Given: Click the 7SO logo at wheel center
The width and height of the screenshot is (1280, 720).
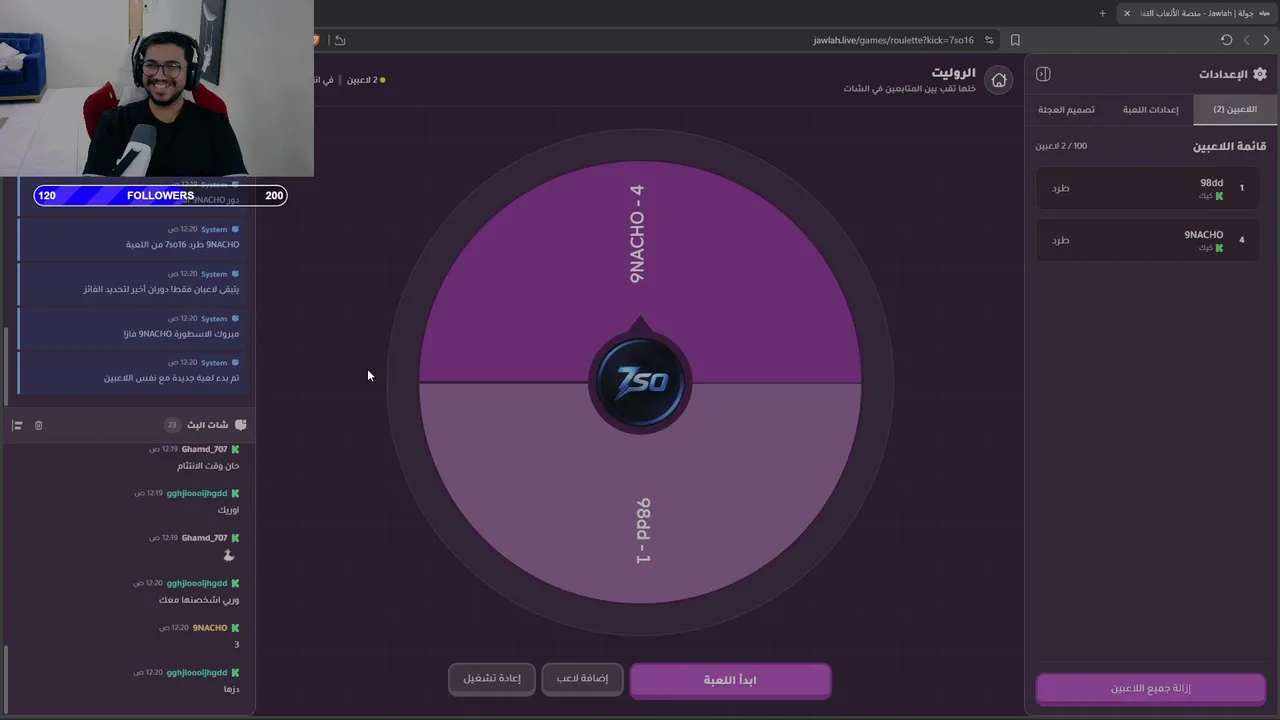Looking at the screenshot, I should (640, 382).
